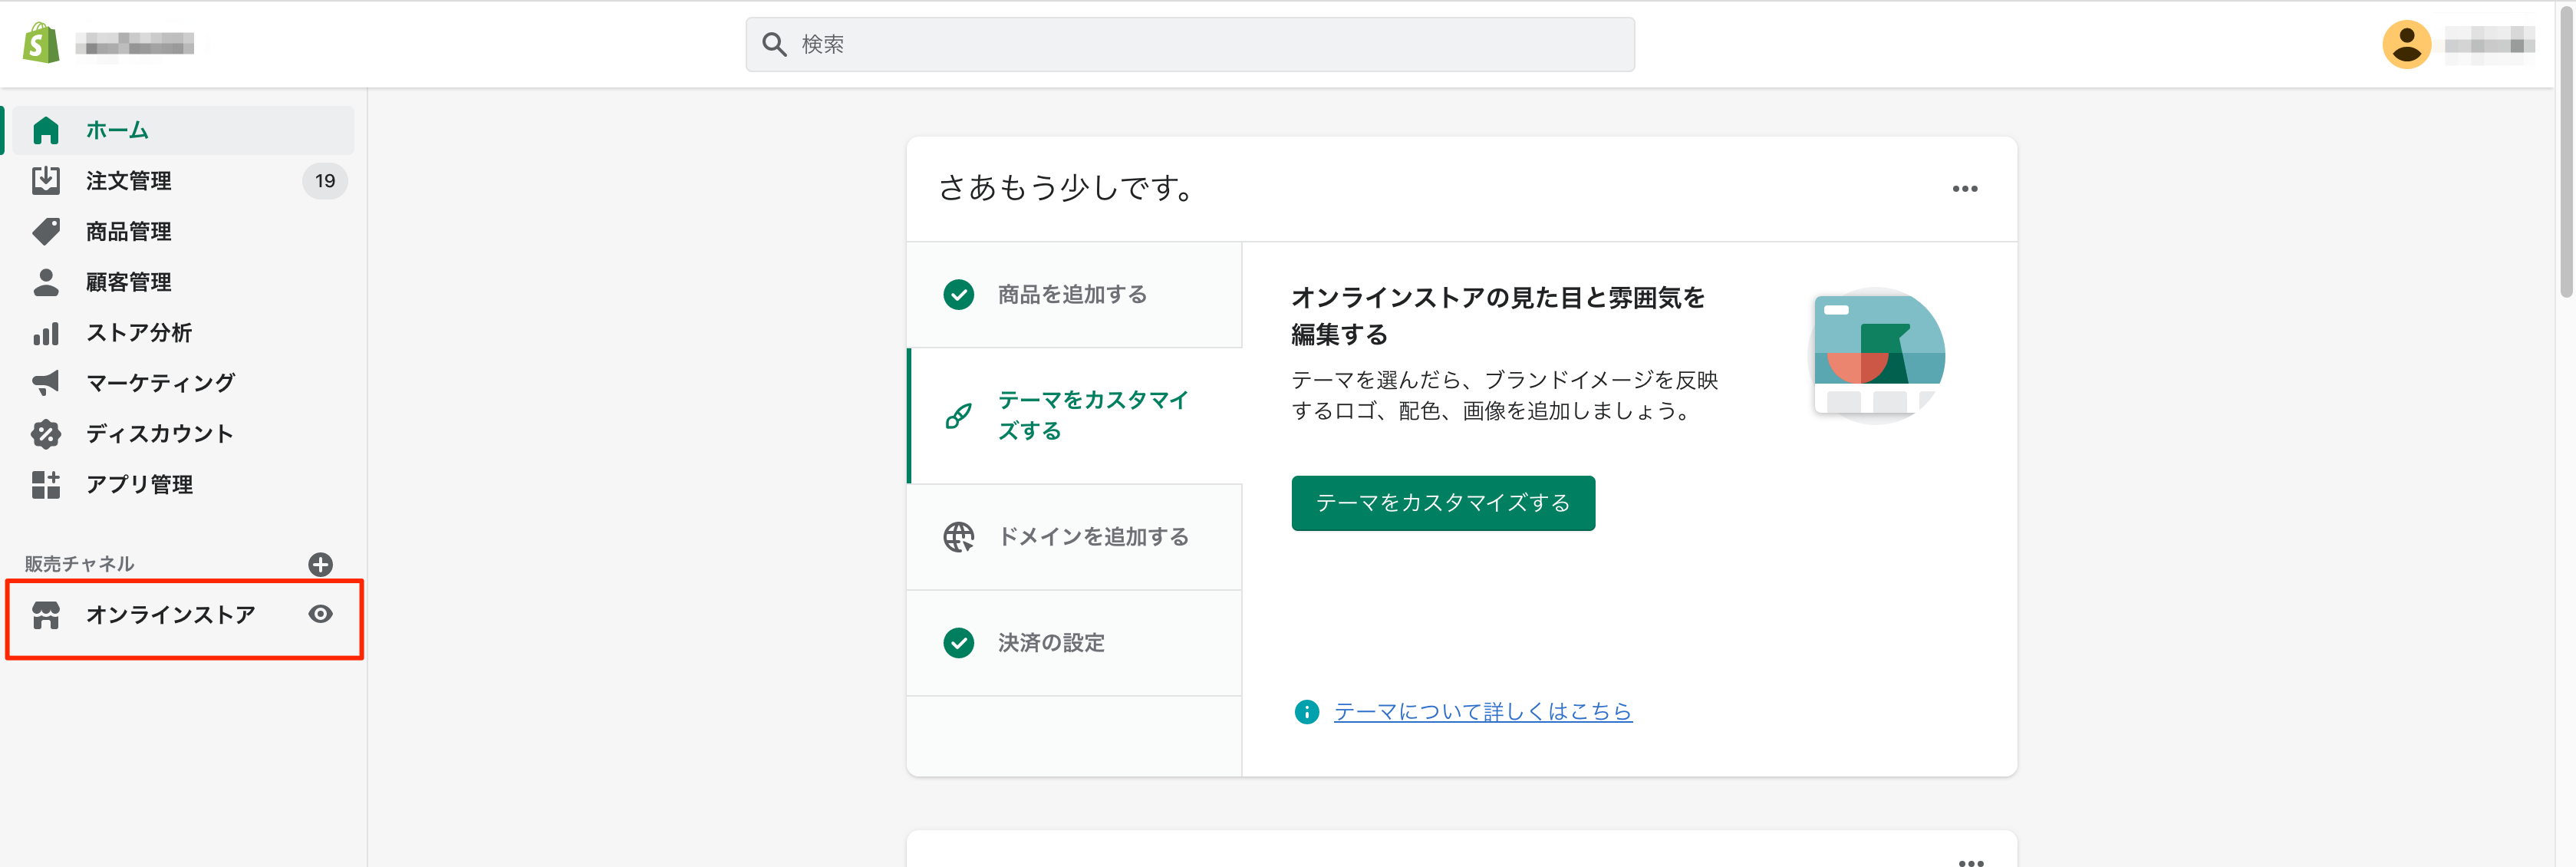Click the さあもう少しです。 card heading
This screenshot has width=2576, height=867.
click(1067, 188)
